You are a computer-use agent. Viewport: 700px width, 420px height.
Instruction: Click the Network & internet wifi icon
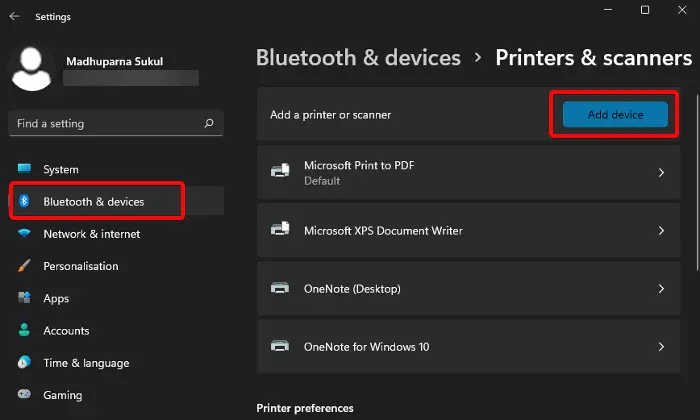24,234
